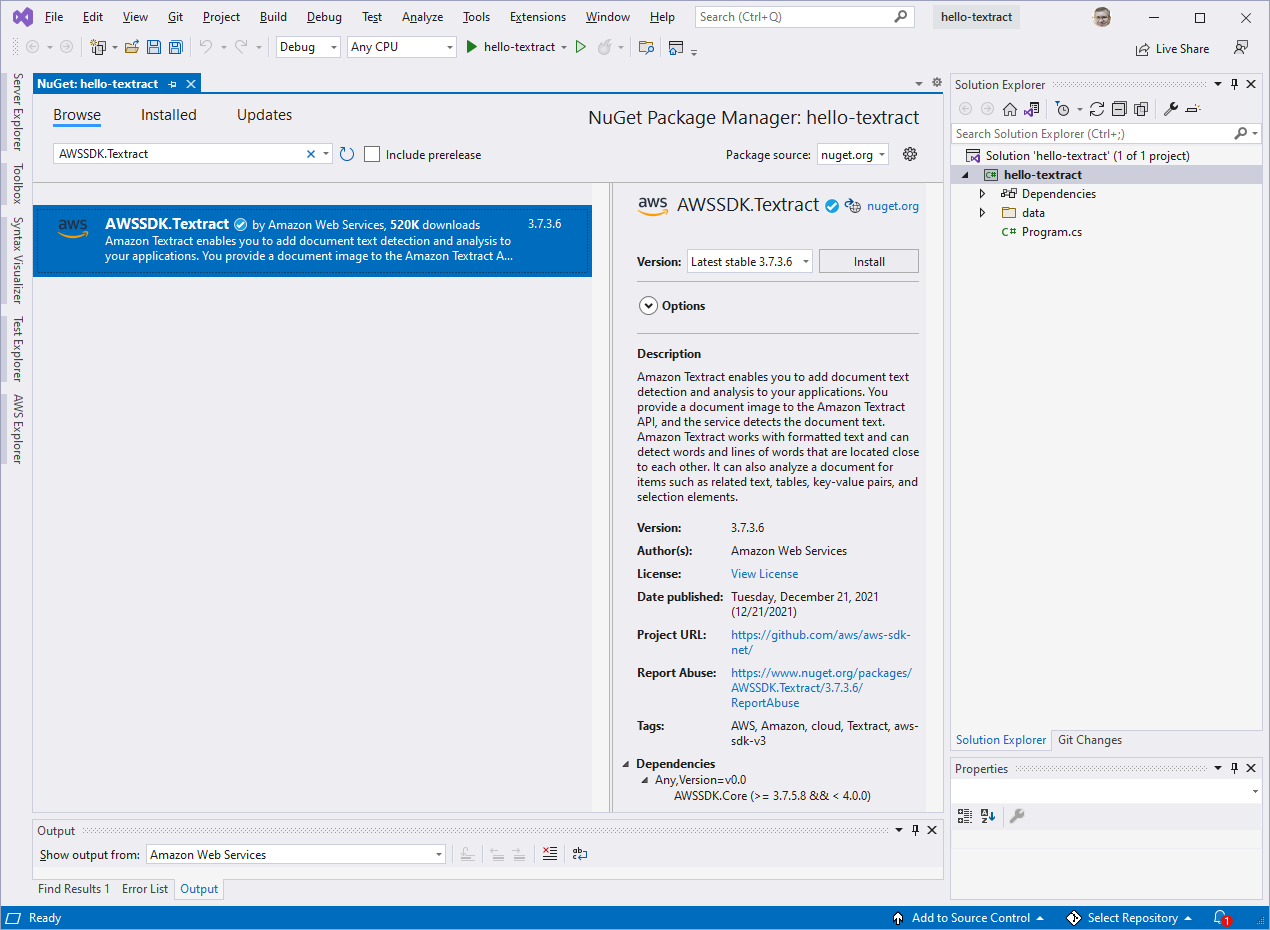Enable Include prerelease checkbox
This screenshot has height=930, width=1270.
click(372, 154)
